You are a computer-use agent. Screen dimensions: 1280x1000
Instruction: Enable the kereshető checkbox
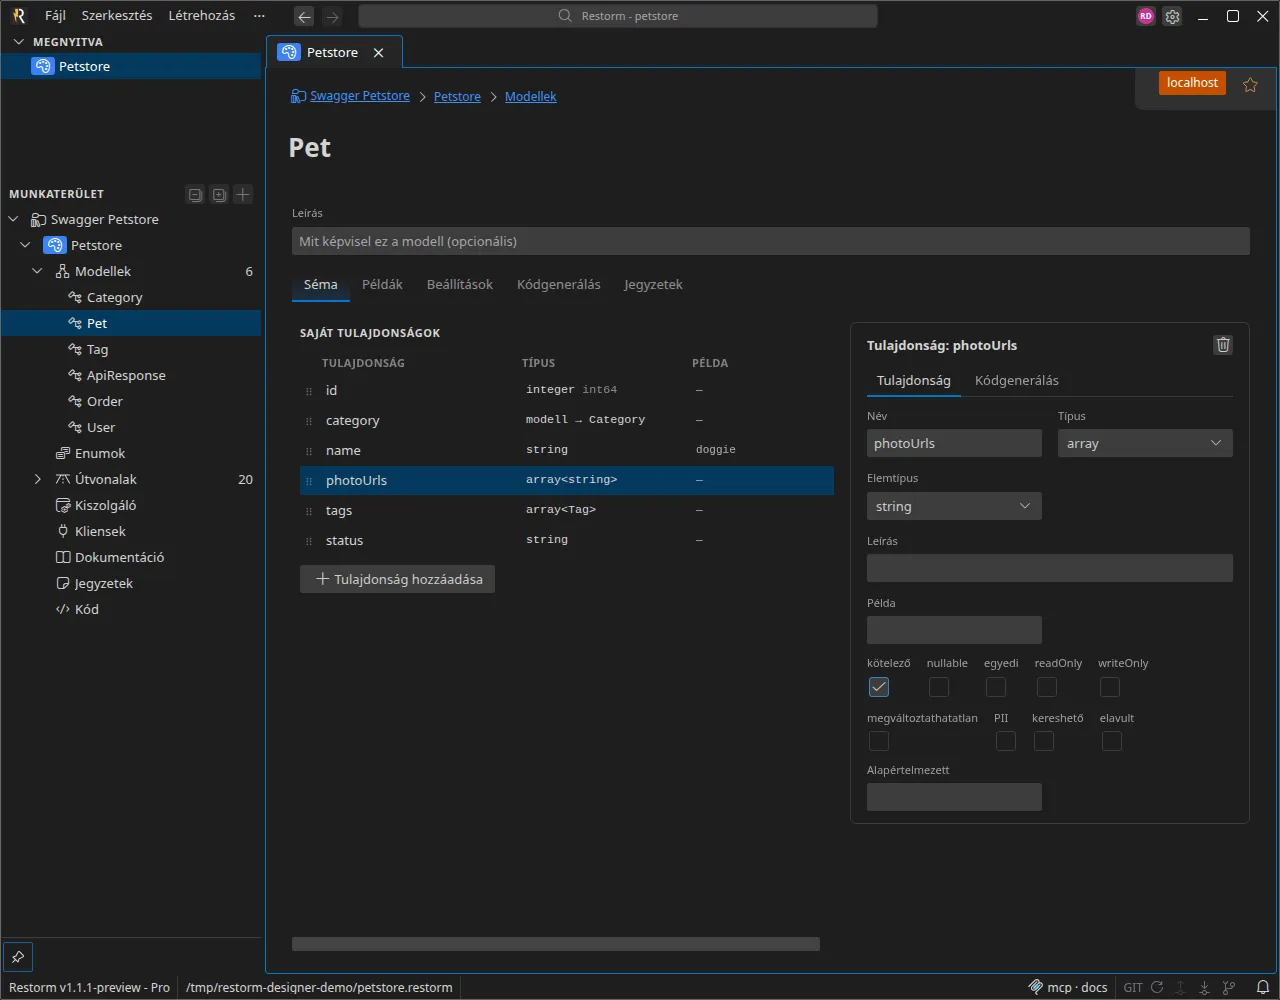(1043, 741)
